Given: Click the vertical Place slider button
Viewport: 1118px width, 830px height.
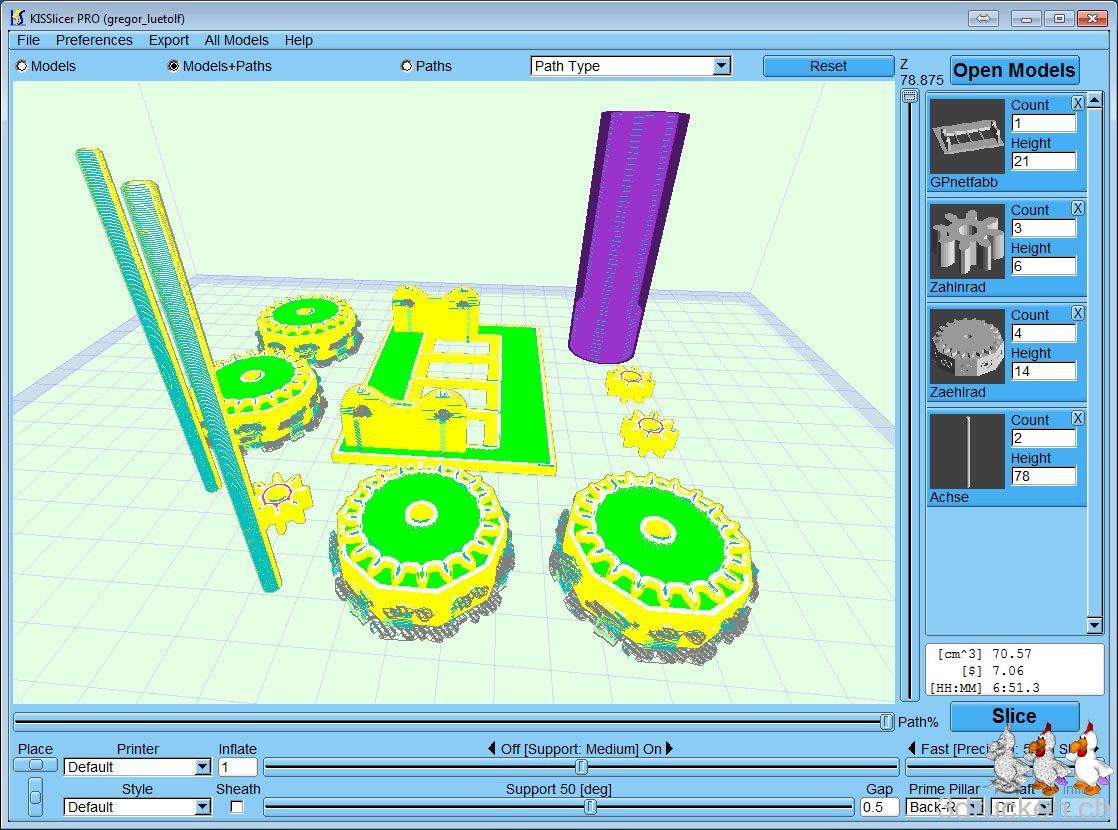Looking at the screenshot, I should [35, 797].
